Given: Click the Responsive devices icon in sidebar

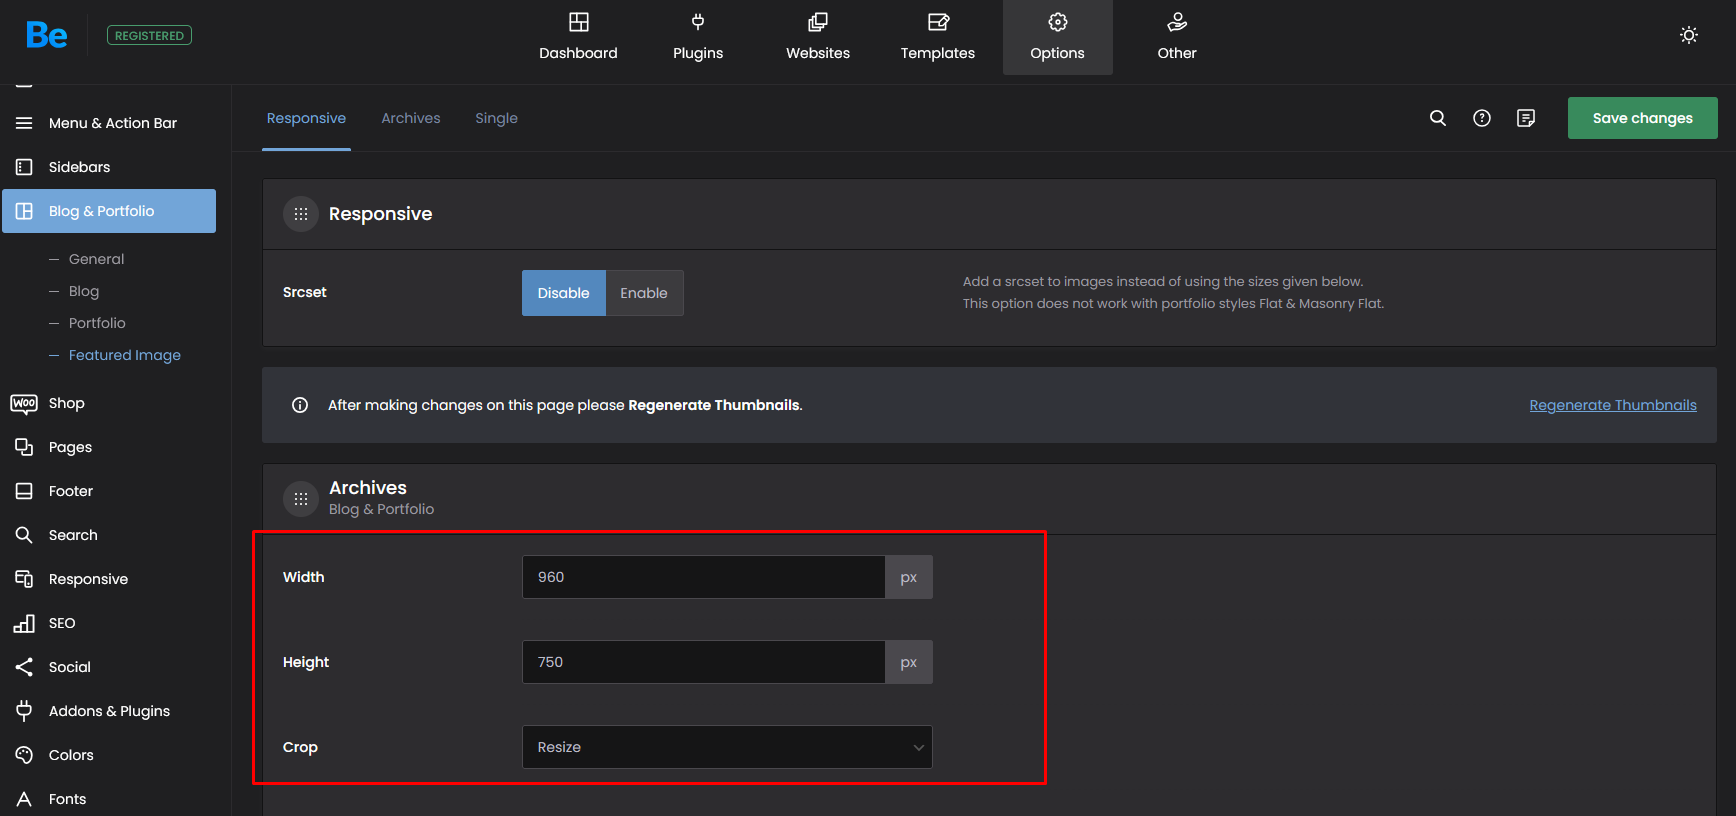Looking at the screenshot, I should click(x=24, y=579).
